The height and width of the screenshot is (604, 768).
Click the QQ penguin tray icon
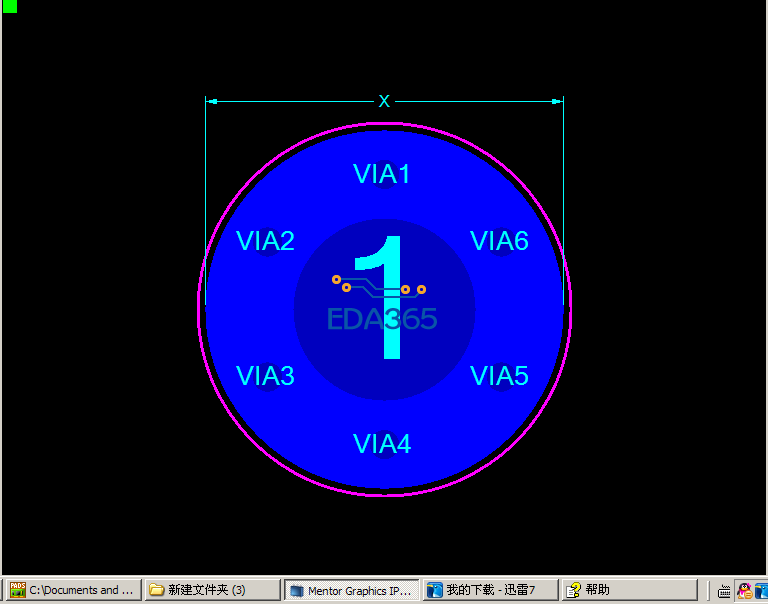tap(744, 591)
